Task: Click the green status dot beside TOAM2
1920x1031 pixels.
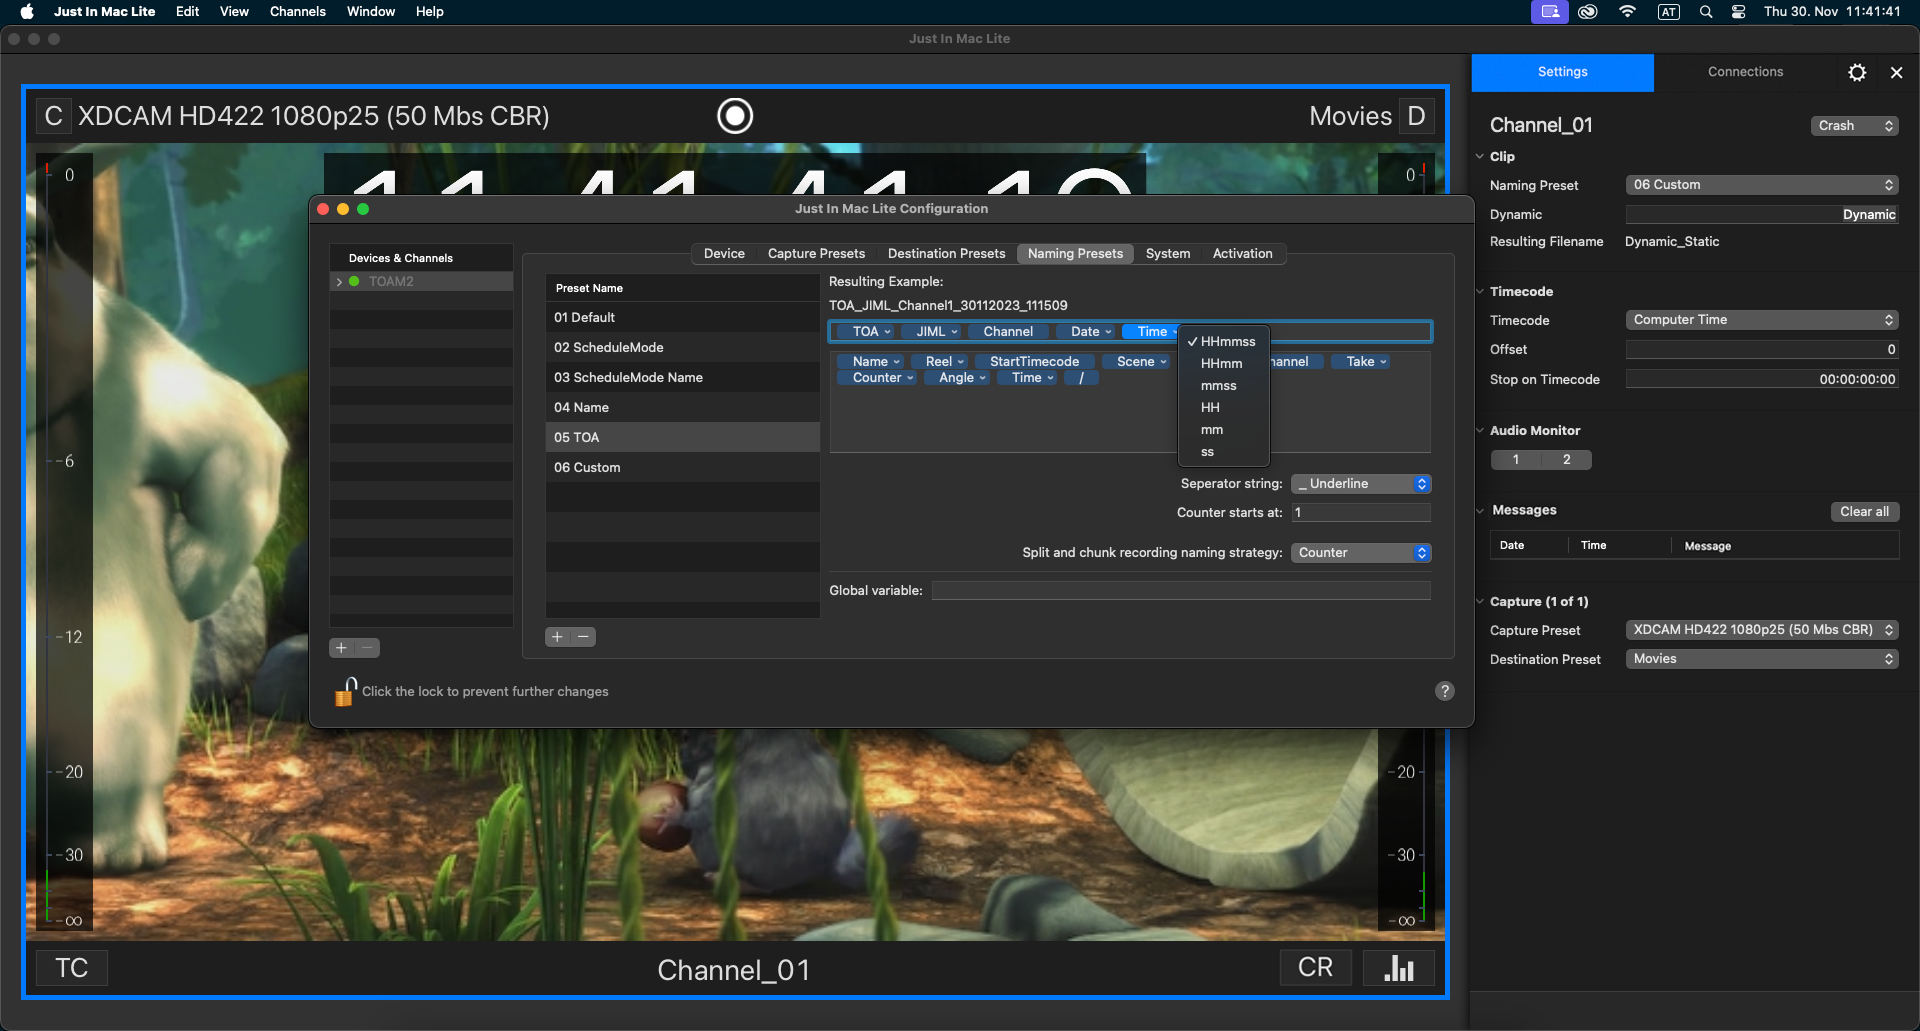Action: (x=354, y=281)
